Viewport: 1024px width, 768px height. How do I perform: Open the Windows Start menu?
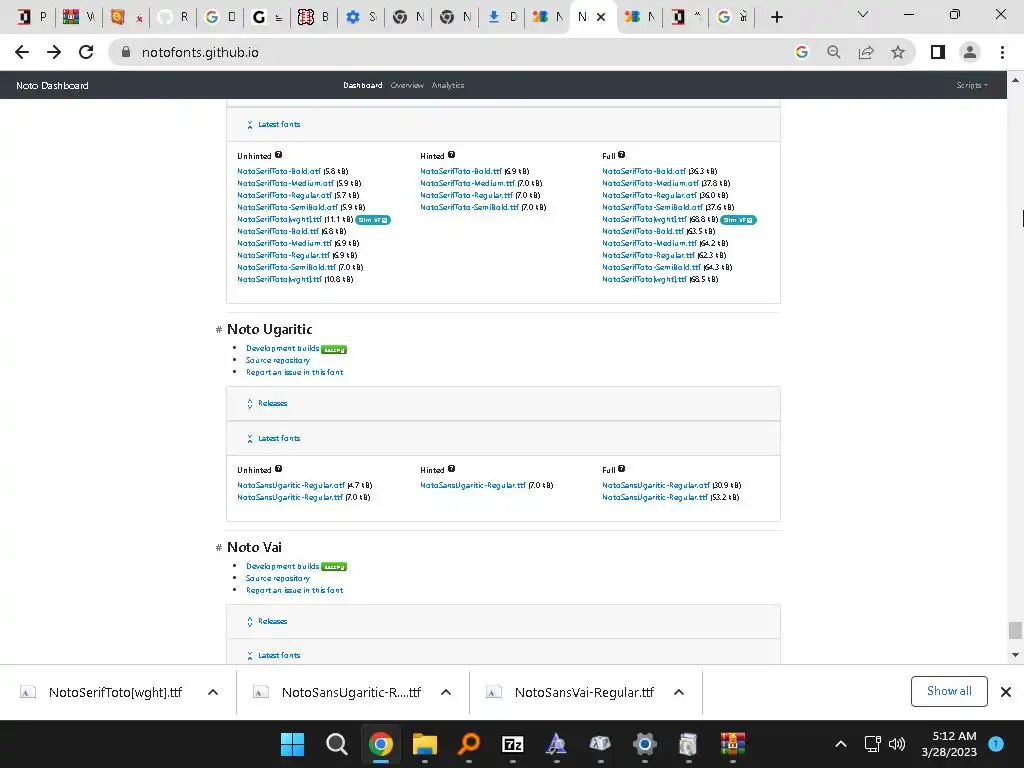(292, 744)
